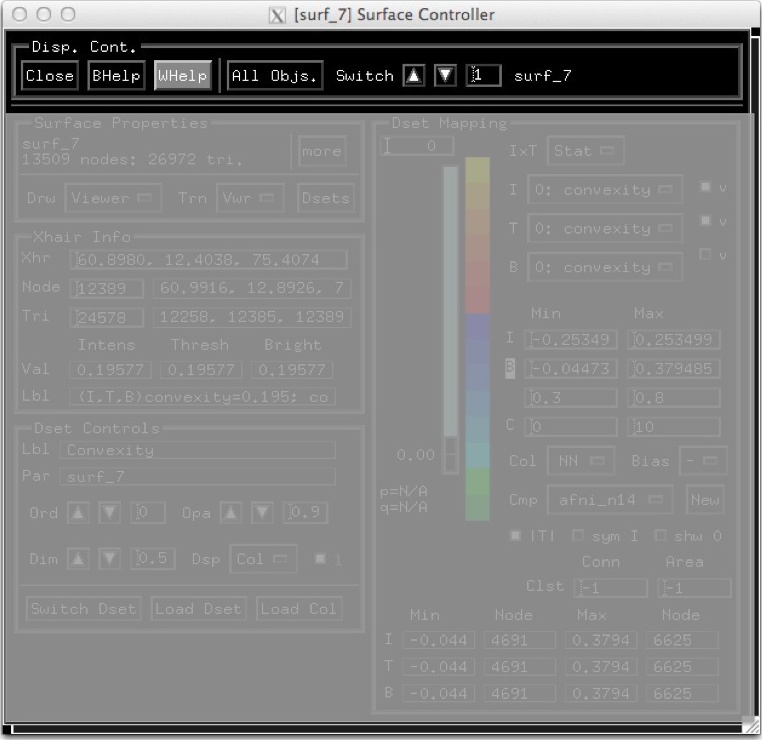
Task: Toggle the v checkbox beside I convexity
Action: (x=706, y=187)
